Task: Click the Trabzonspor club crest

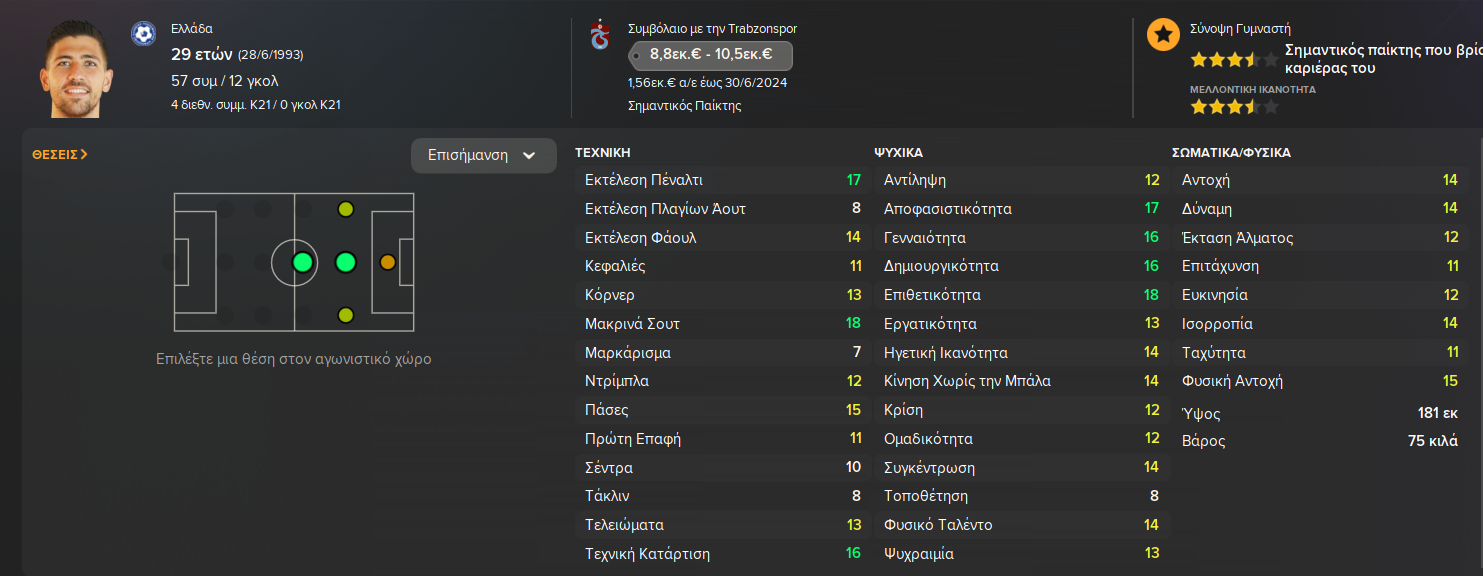Action: [x=600, y=35]
